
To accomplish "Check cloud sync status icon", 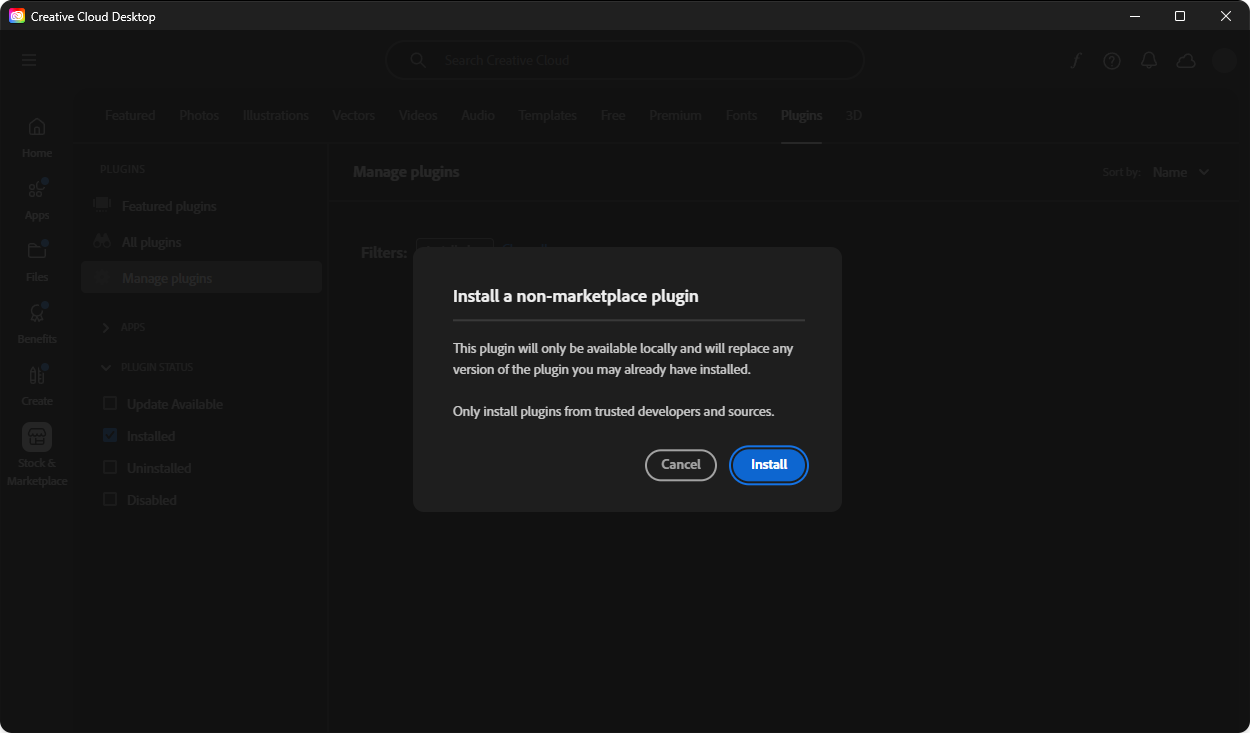I will pyautogui.click(x=1186, y=61).
